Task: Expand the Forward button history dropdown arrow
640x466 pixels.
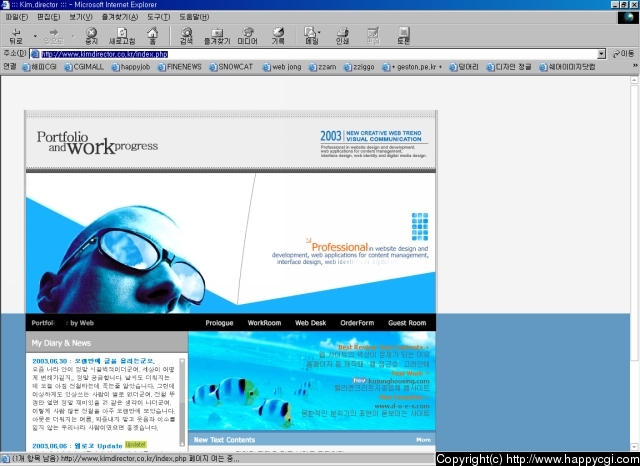Action: [73, 36]
